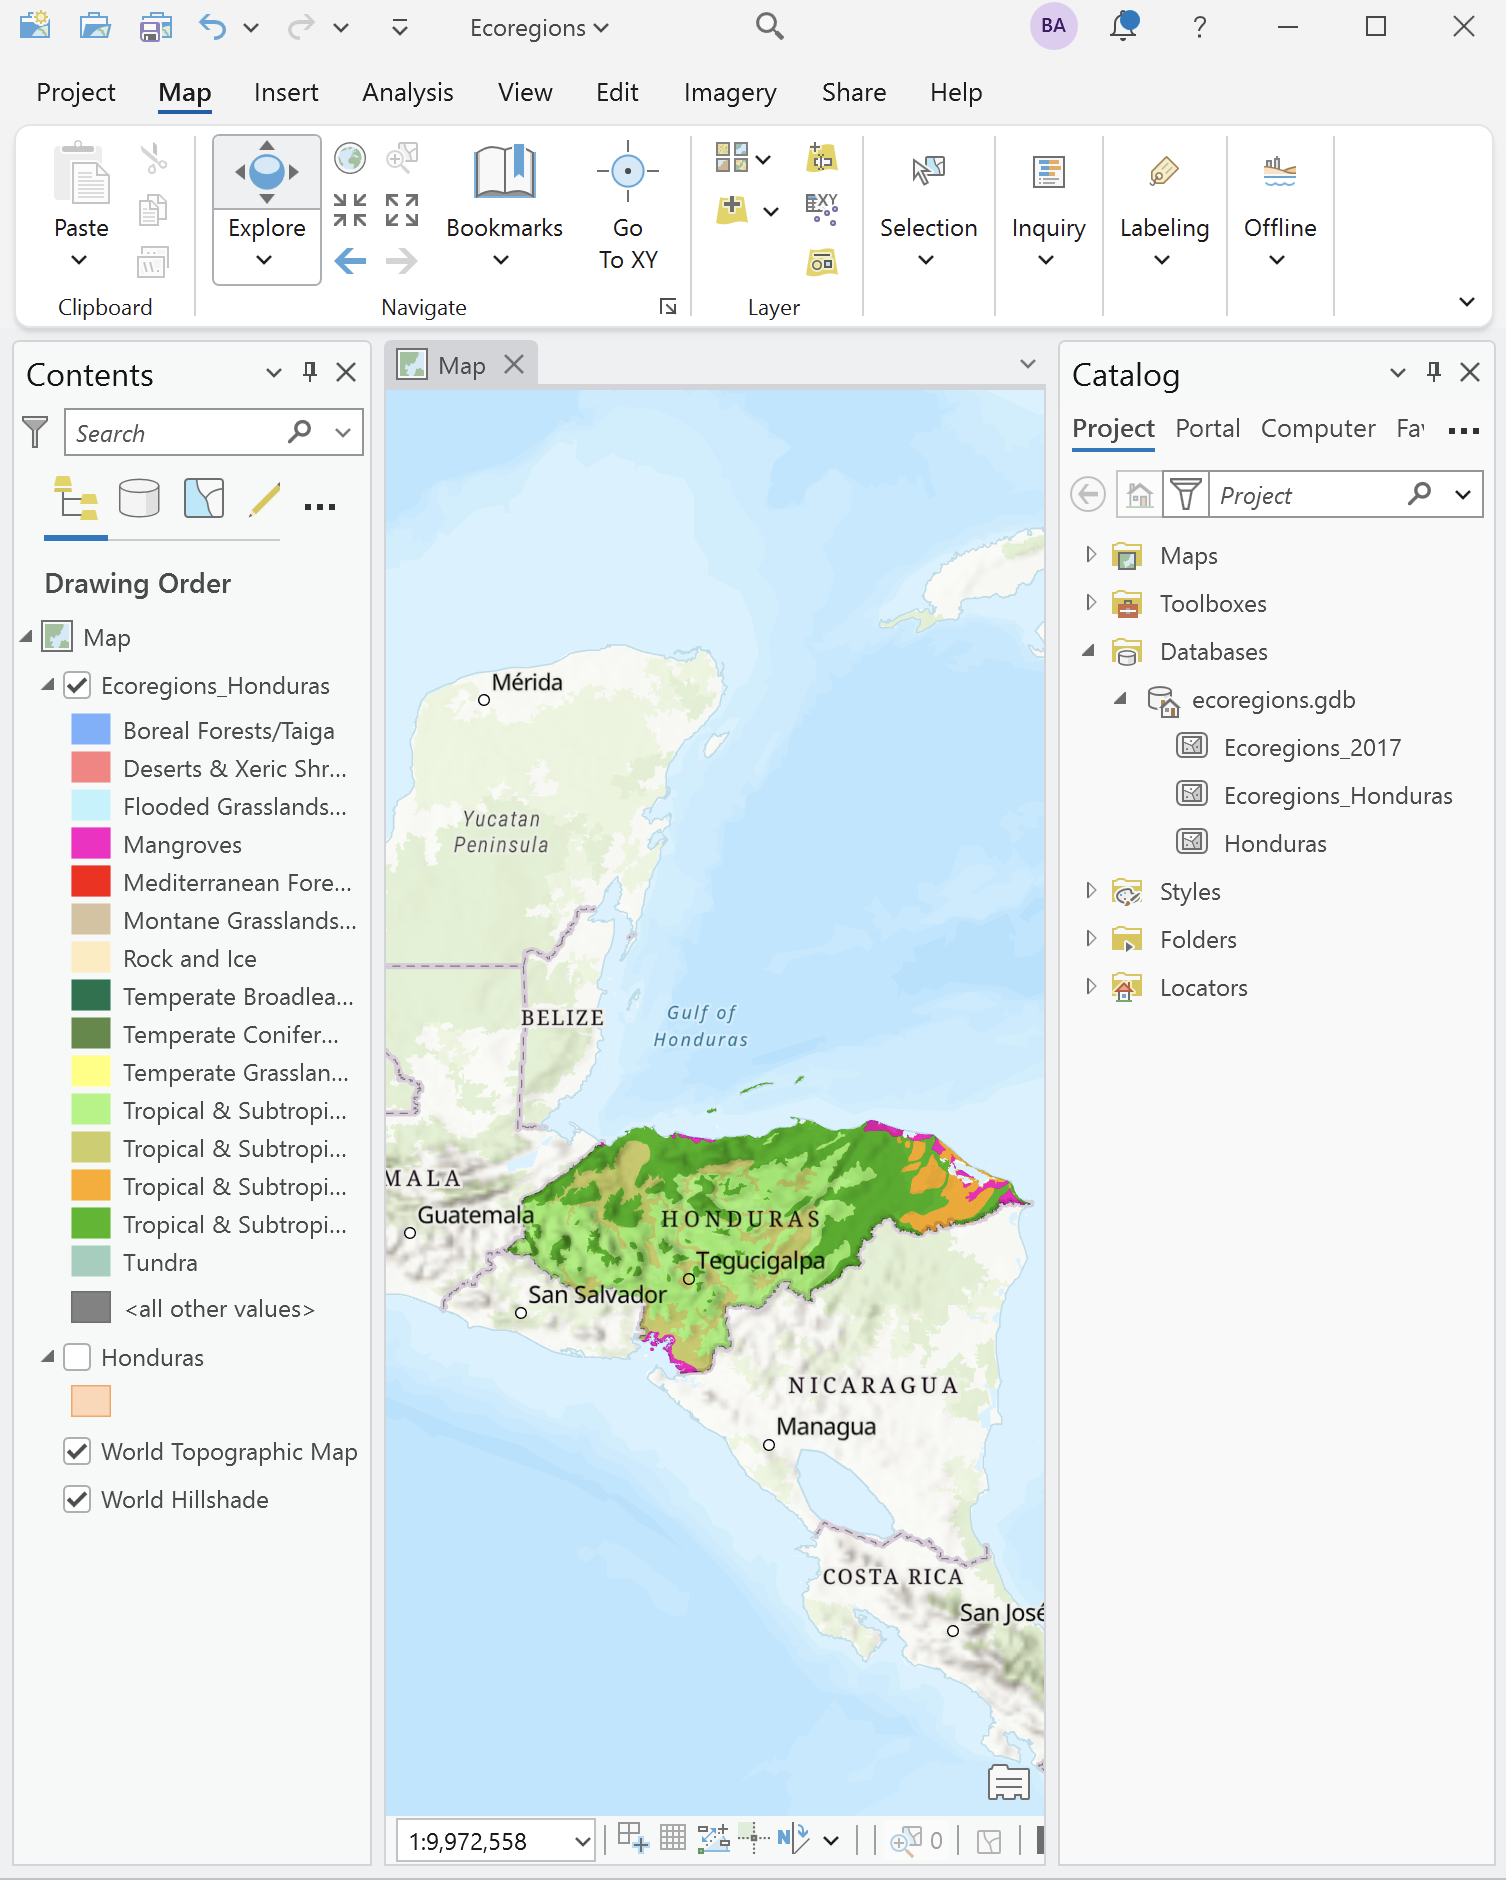Switch to List By Editing view
This screenshot has height=1880, width=1506.
tap(264, 498)
